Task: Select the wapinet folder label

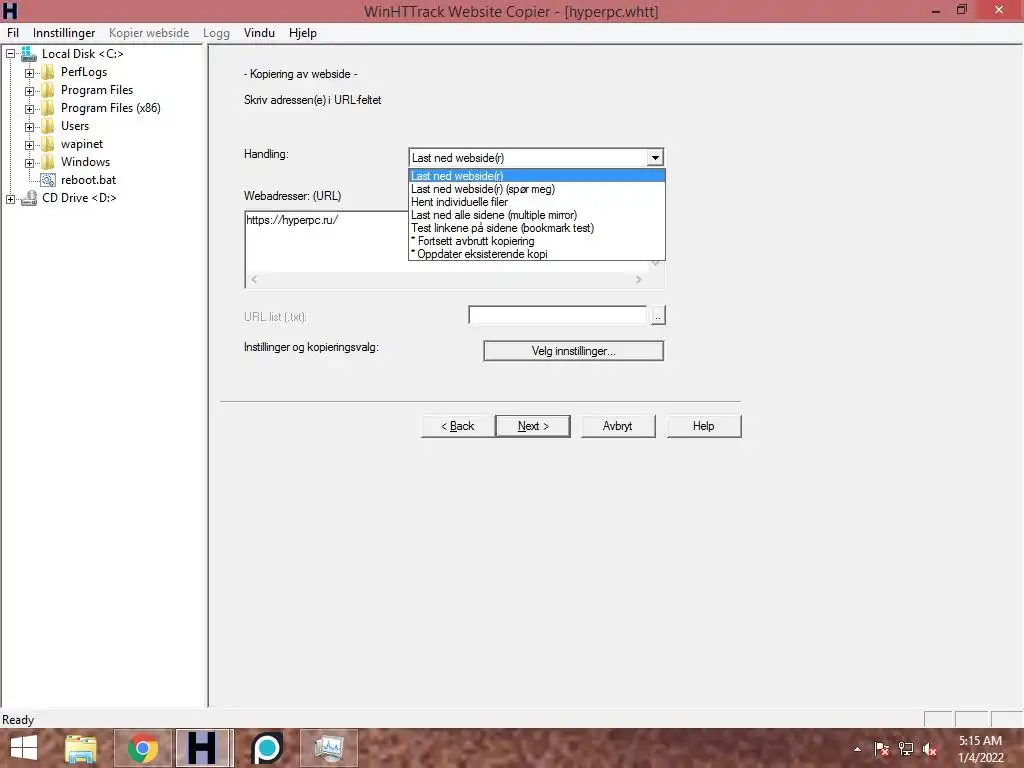Action: point(82,144)
